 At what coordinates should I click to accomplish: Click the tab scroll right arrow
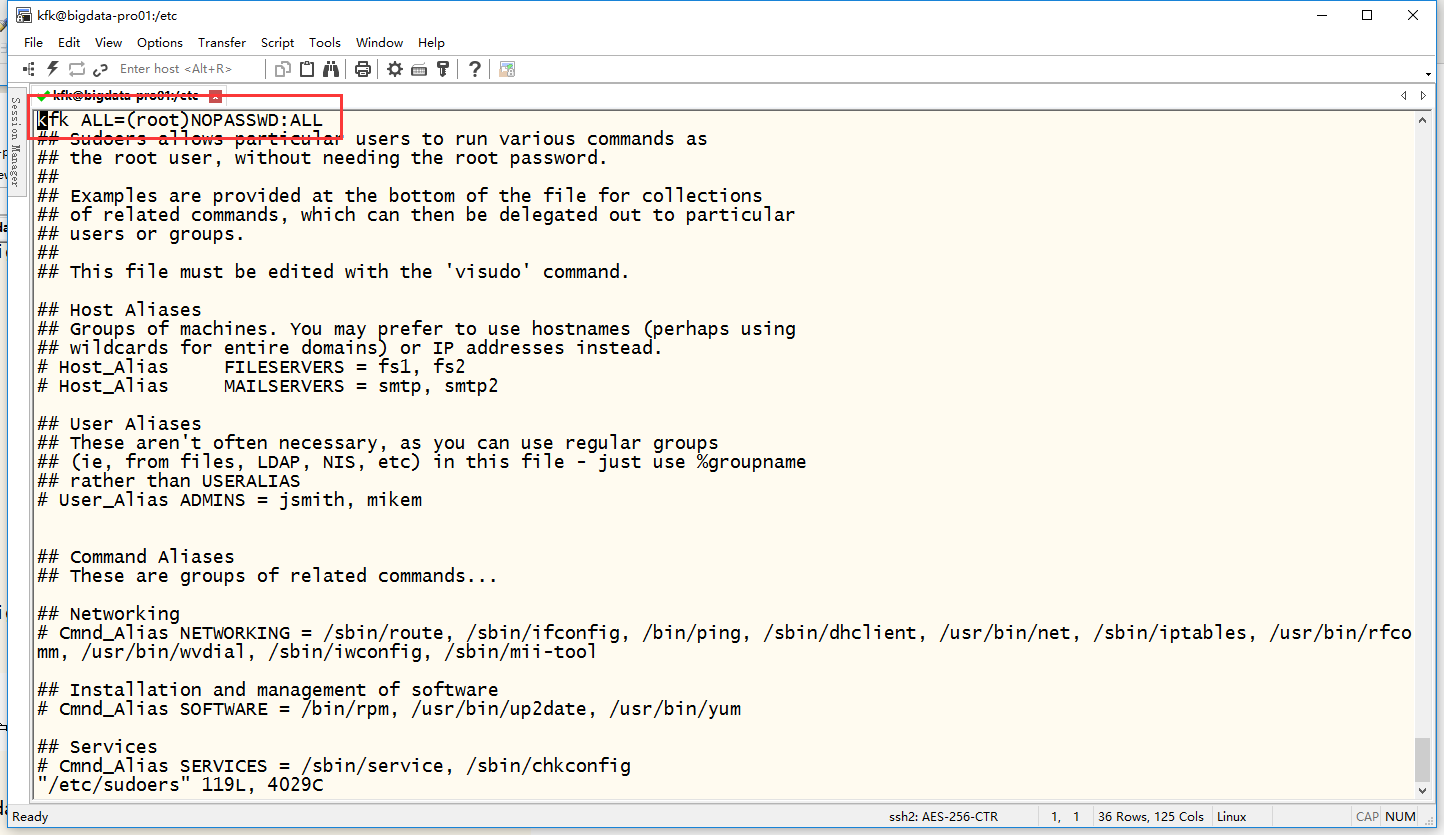(x=1425, y=96)
